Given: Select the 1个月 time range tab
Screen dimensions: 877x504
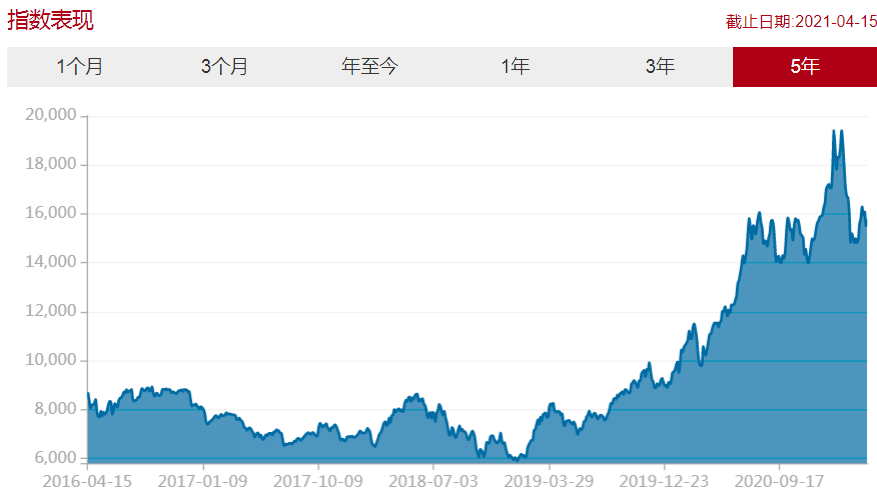Looking at the screenshot, I should 79,67.
